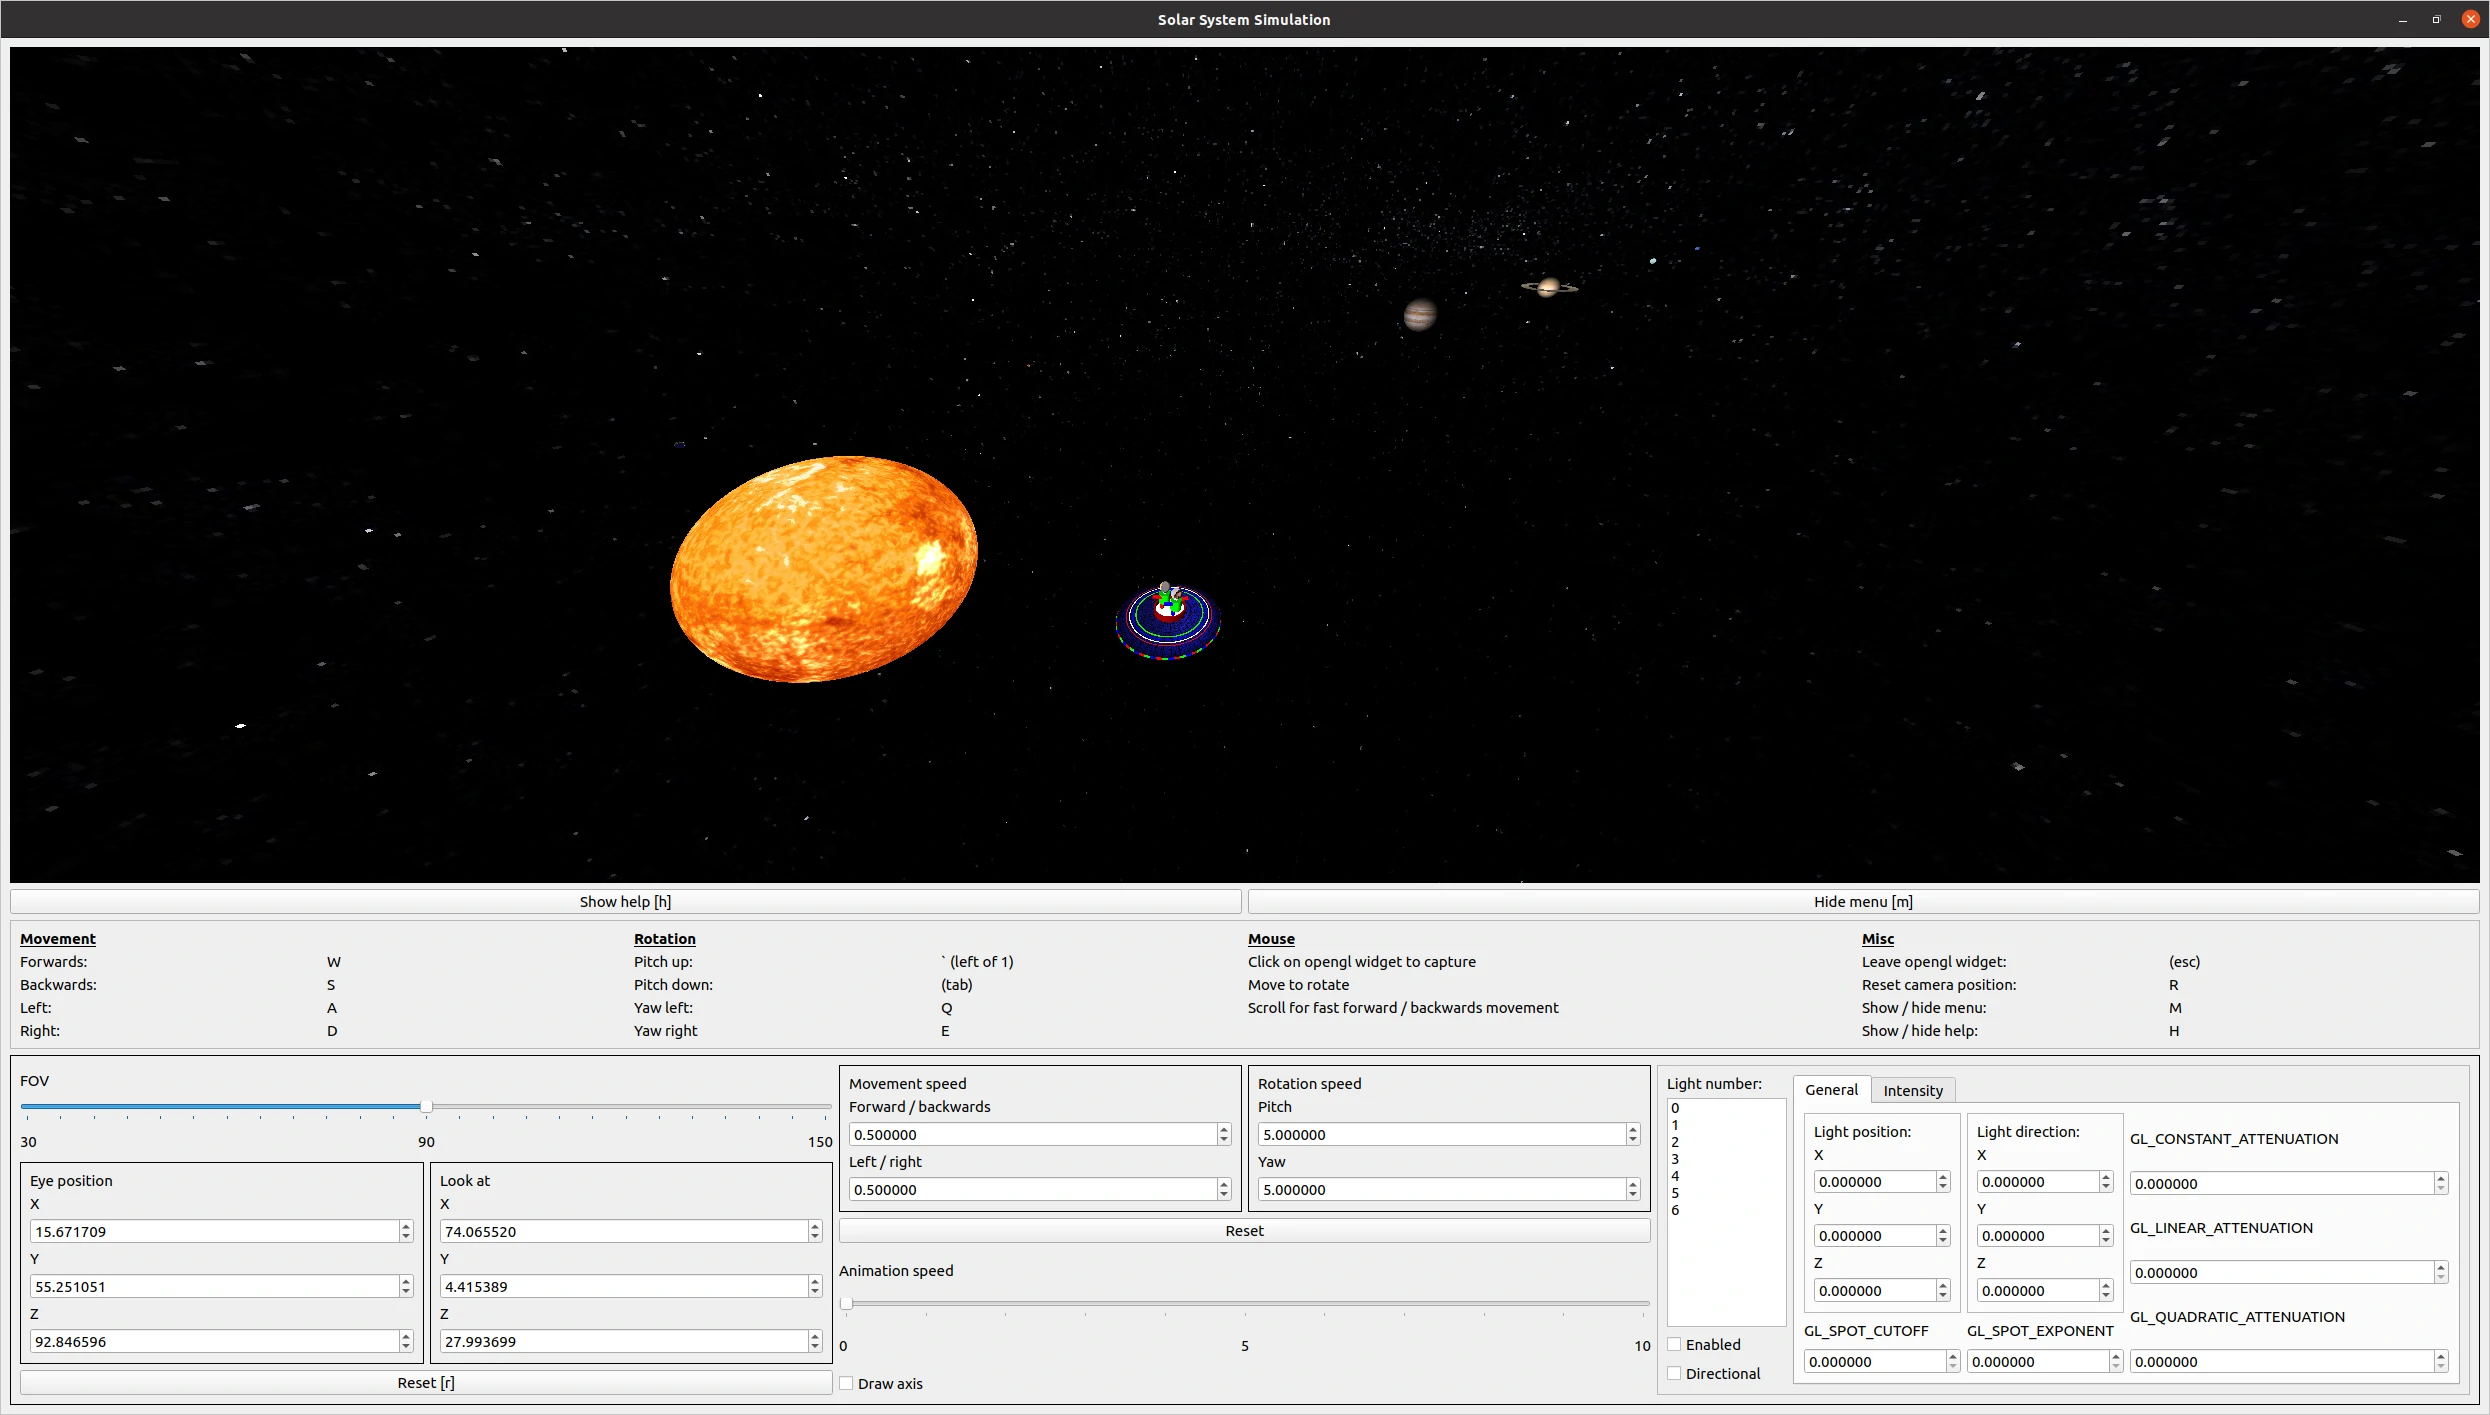Switch to the Intensity tab
Image resolution: width=2490 pixels, height=1415 pixels.
(x=1912, y=1090)
